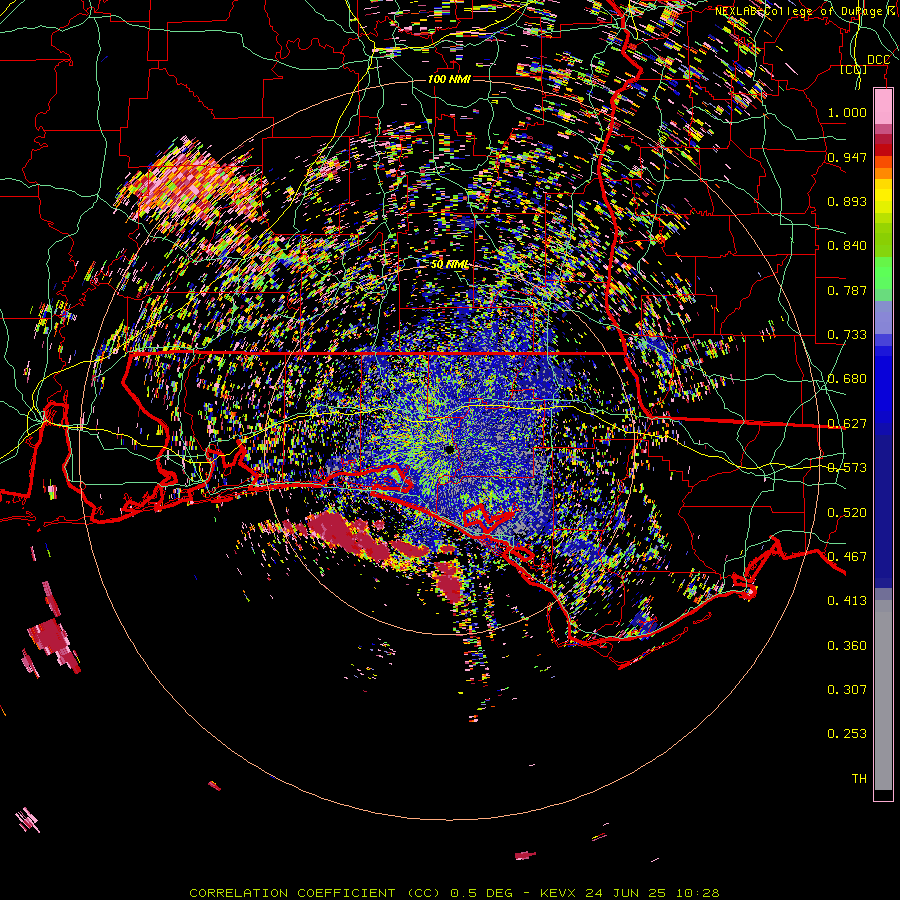
Task: Pick the pink color bar segment by 1.000
Action: (883, 107)
